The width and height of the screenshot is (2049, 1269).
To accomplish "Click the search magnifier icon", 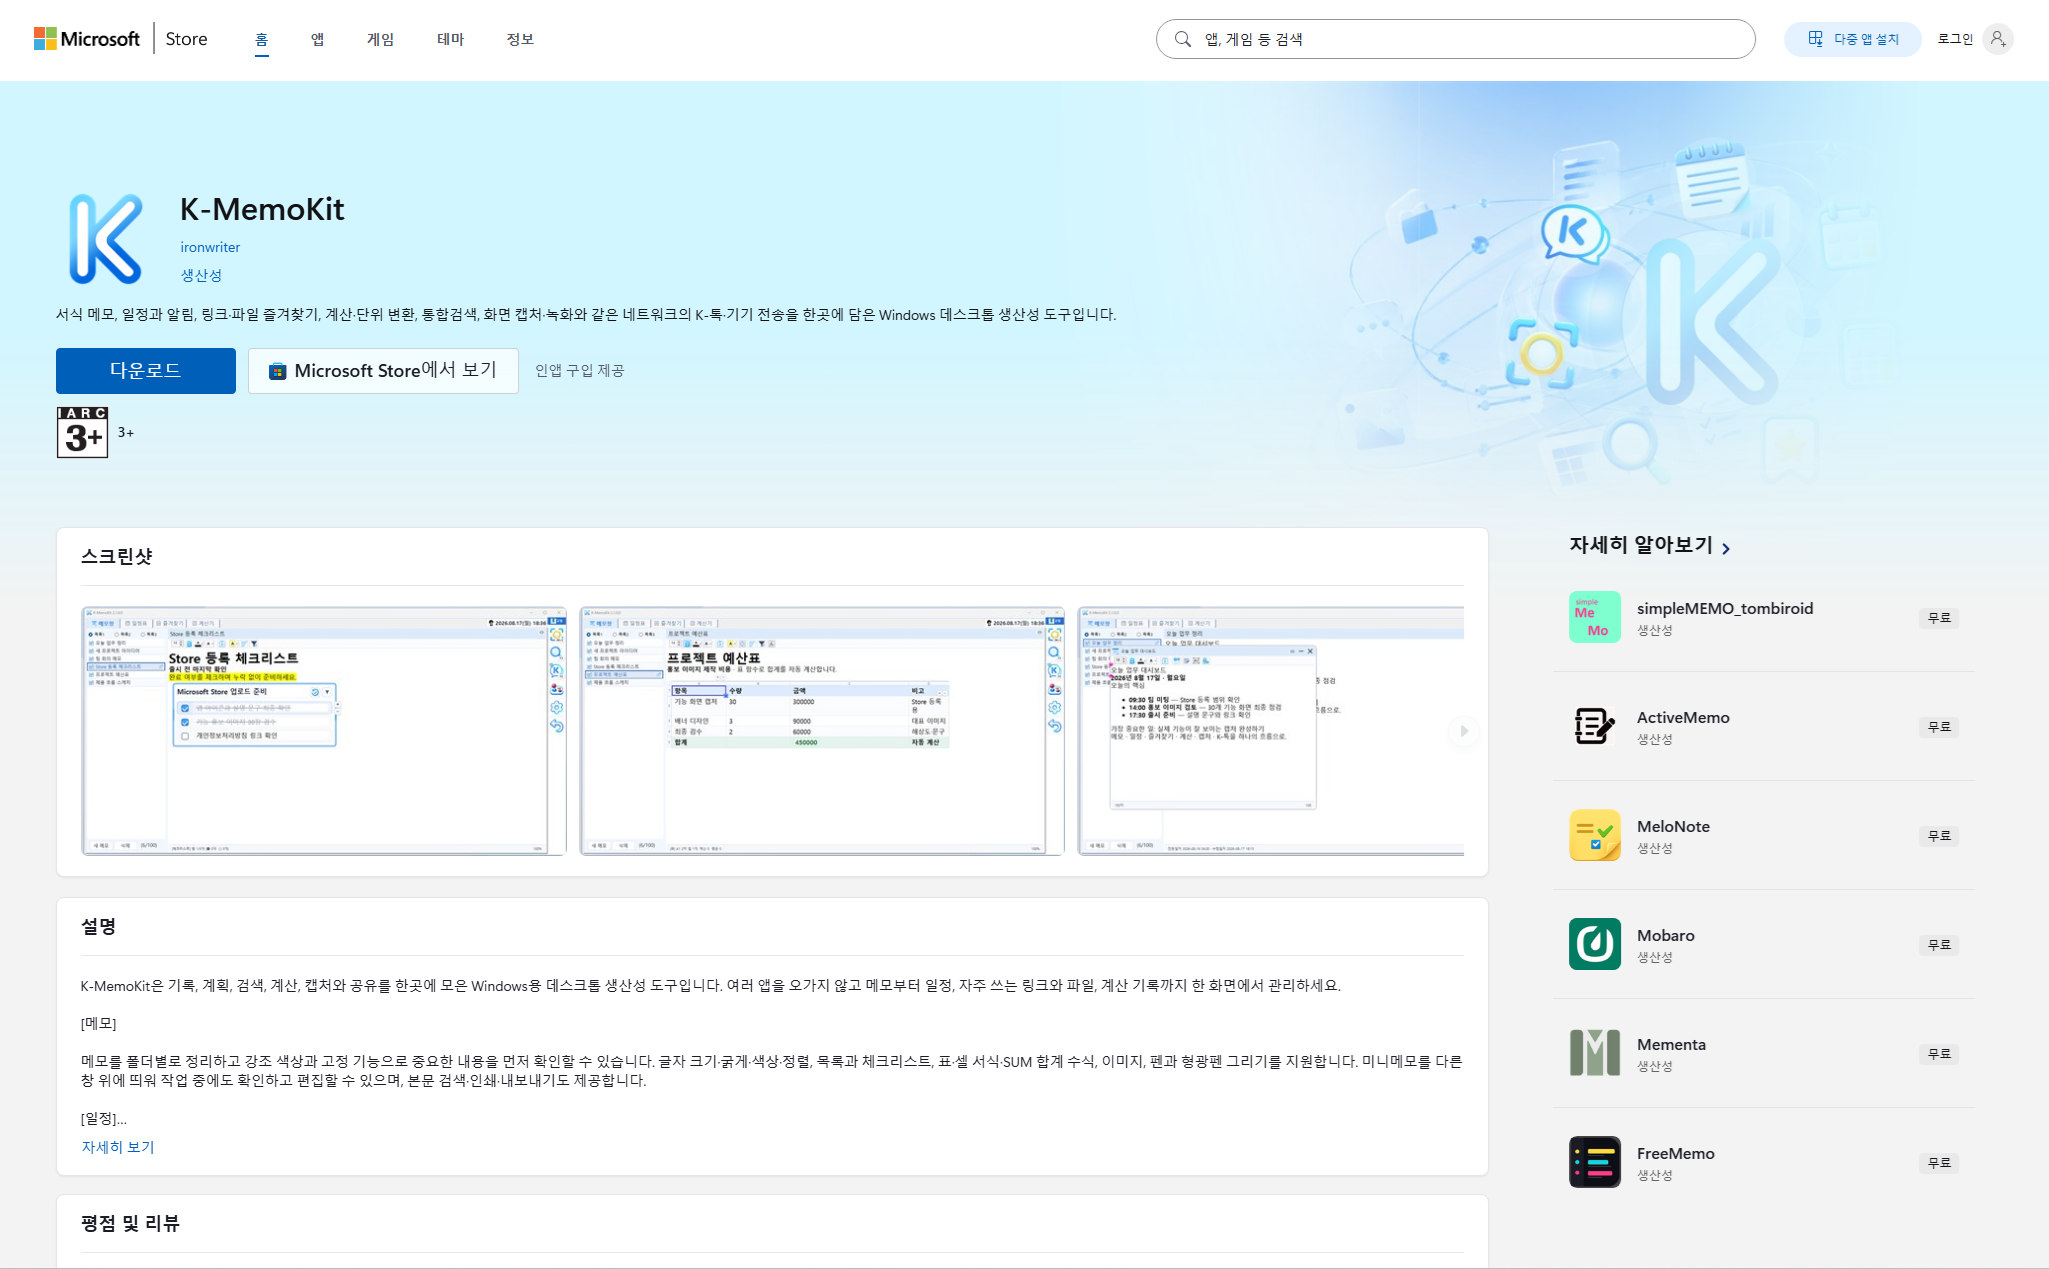I will point(1183,39).
